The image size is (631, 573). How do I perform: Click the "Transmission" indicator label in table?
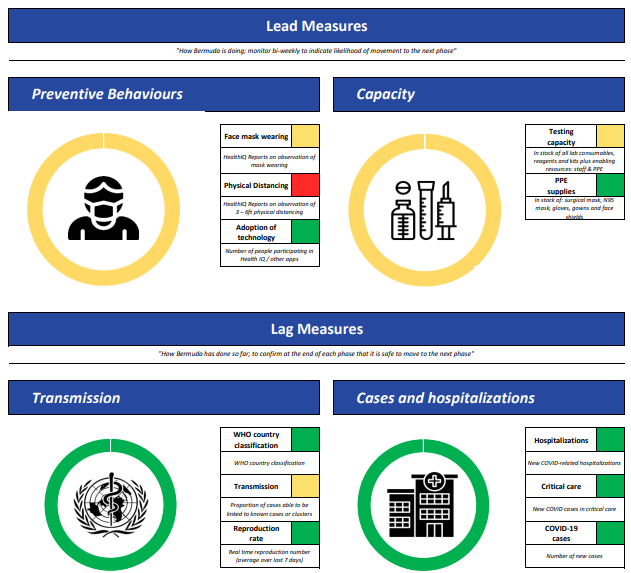point(256,486)
